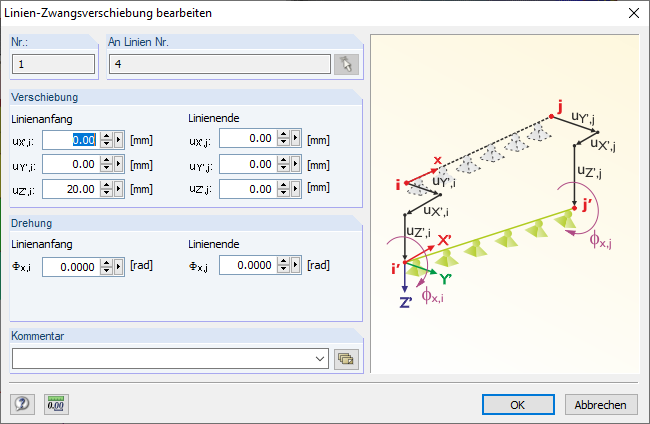Click the Verschiebung section header
650x424 pixels.
tap(44, 97)
